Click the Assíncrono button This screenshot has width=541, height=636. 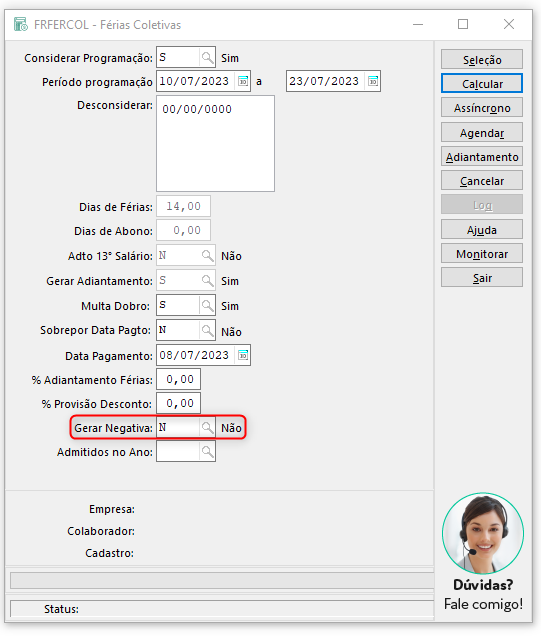click(482, 108)
